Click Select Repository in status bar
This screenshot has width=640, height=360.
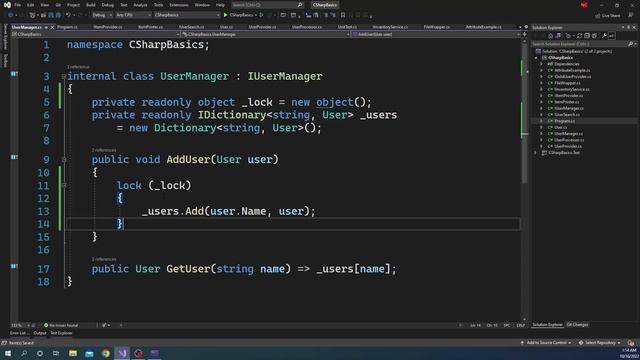pos(600,343)
